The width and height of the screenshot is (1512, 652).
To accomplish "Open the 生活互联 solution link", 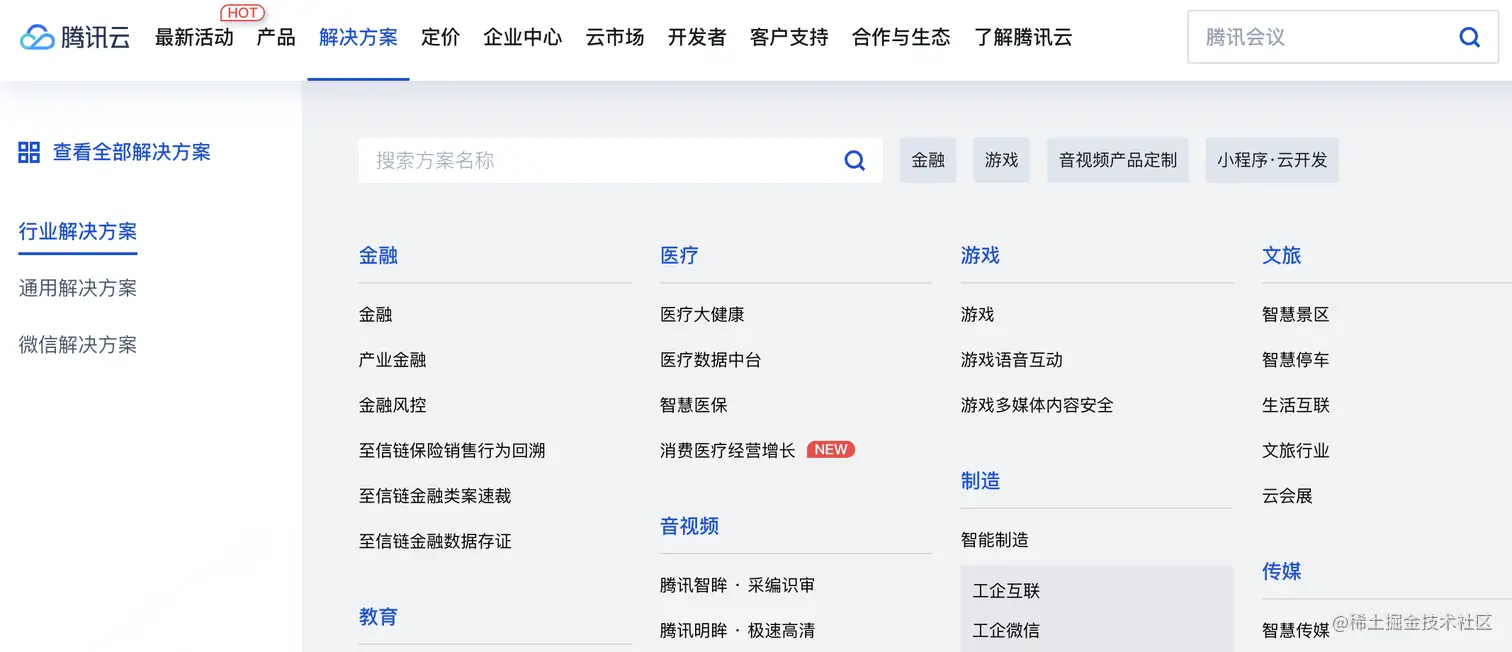I will (1295, 405).
